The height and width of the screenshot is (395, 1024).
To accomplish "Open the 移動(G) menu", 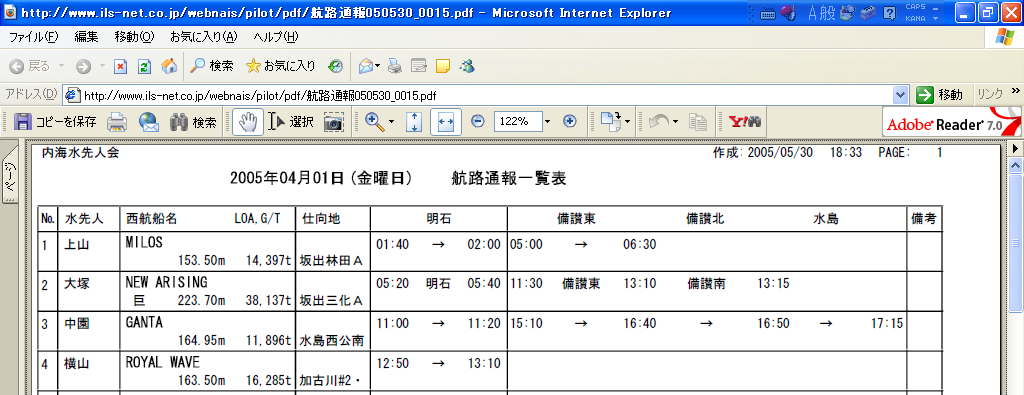I will point(134,37).
